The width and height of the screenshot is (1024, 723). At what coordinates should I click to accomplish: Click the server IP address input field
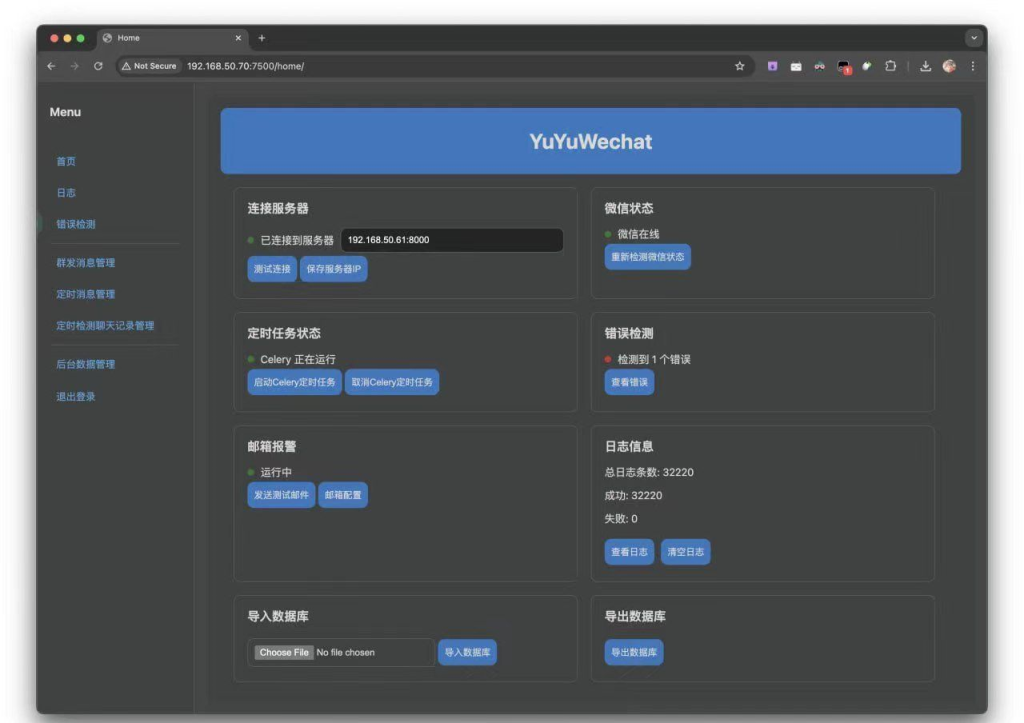[x=448, y=240]
